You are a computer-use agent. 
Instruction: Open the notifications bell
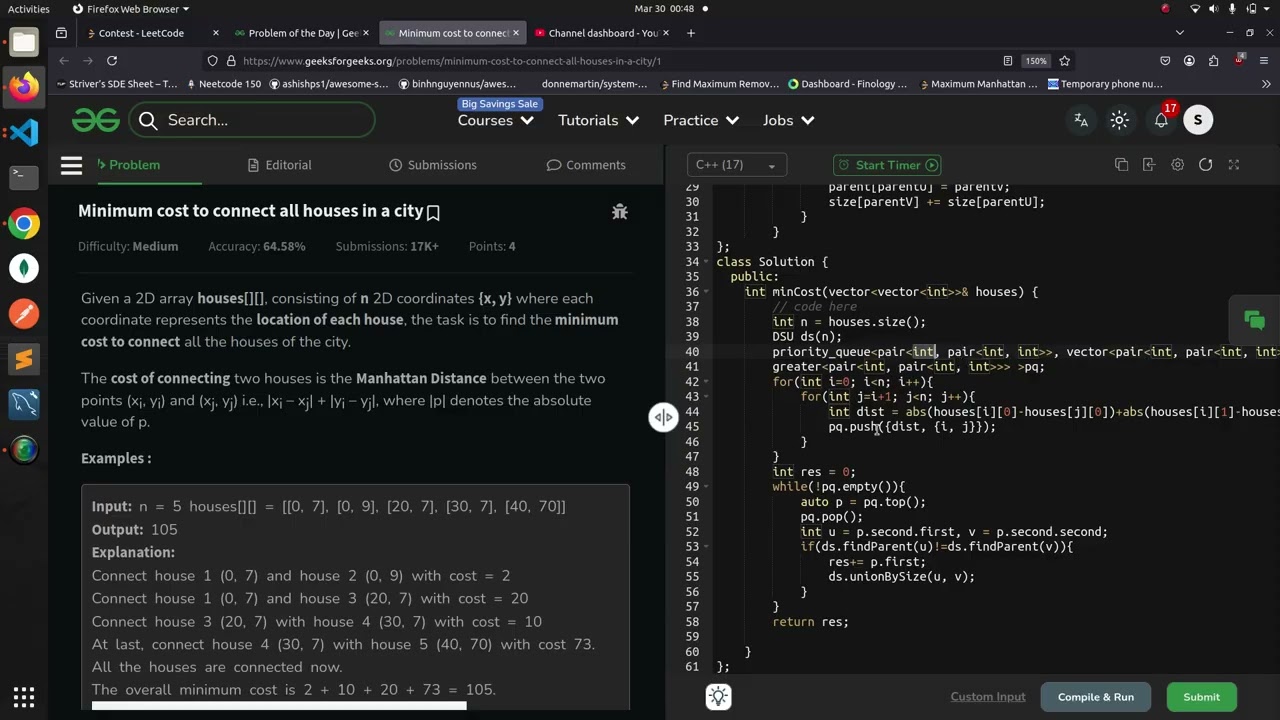pyautogui.click(x=1161, y=120)
